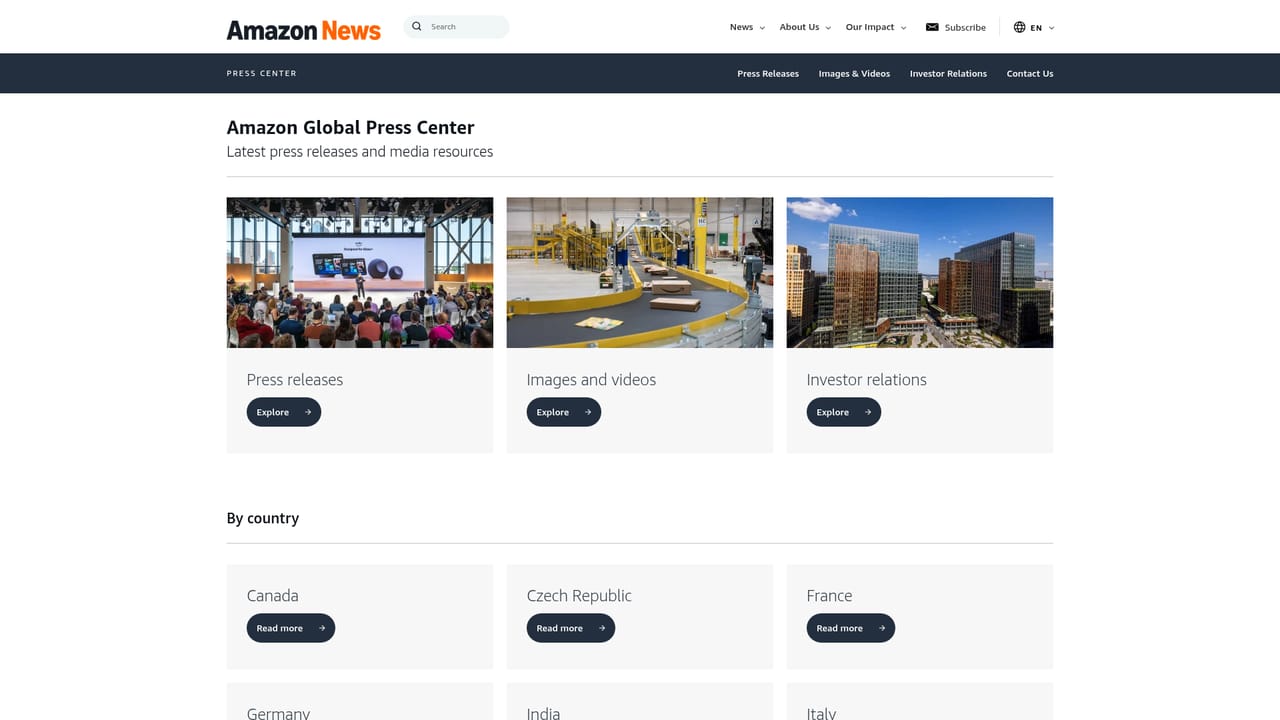1280x720 pixels.
Task: Click the arrow in Canada Read more button
Action: point(322,628)
